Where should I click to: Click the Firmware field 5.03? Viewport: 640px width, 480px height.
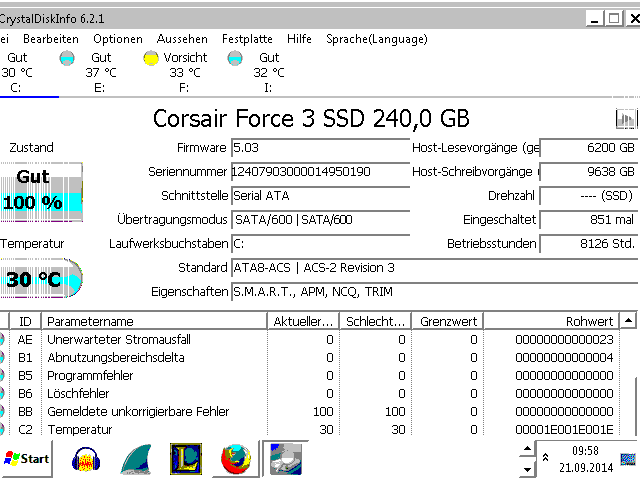tap(320, 148)
